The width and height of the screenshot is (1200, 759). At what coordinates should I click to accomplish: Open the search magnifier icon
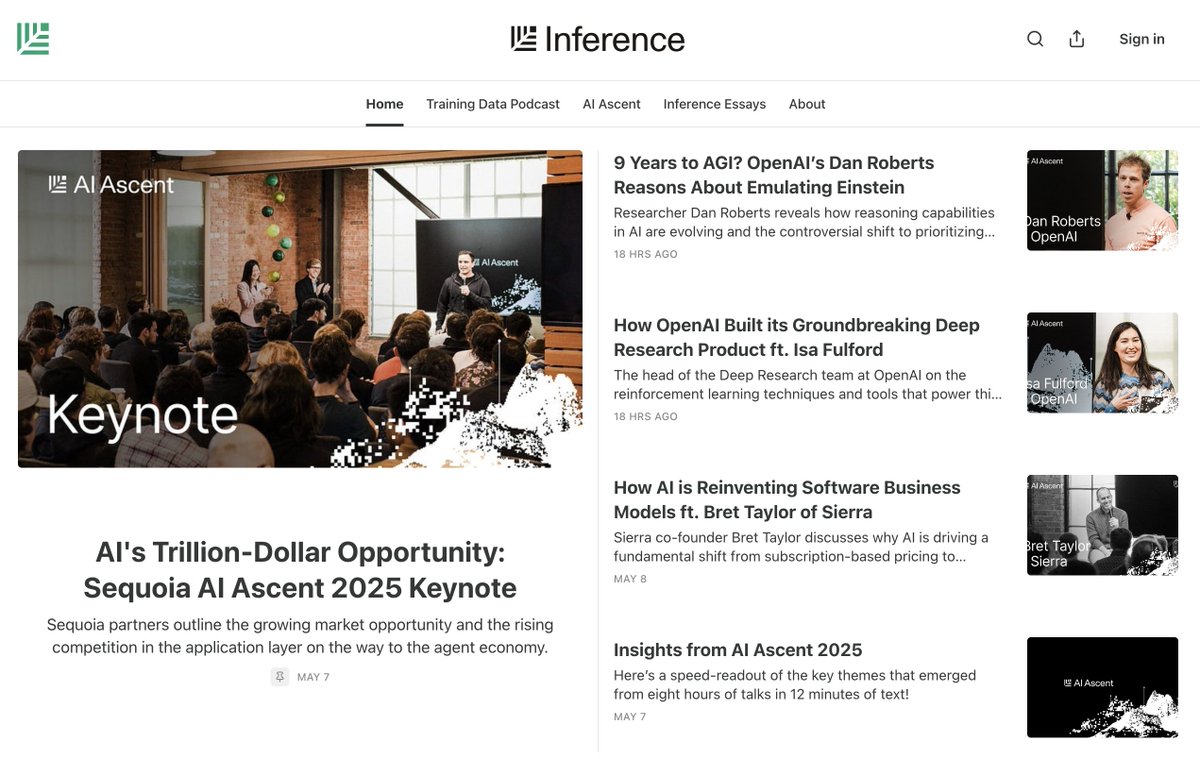pos(1035,39)
